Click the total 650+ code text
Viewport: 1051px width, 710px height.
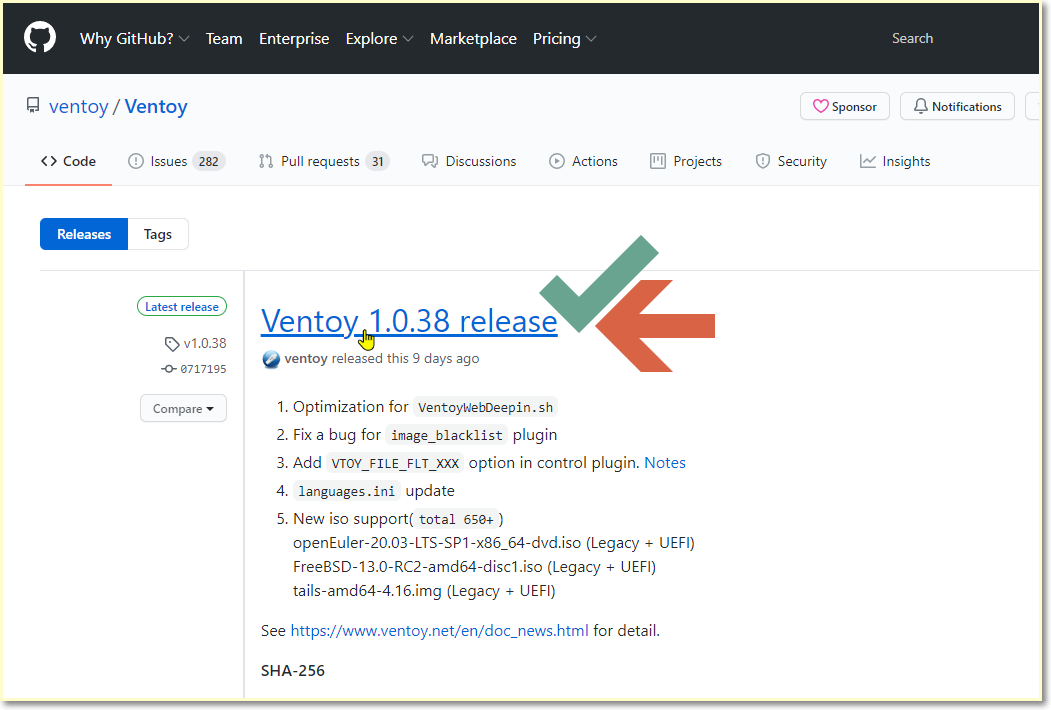click(x=456, y=520)
